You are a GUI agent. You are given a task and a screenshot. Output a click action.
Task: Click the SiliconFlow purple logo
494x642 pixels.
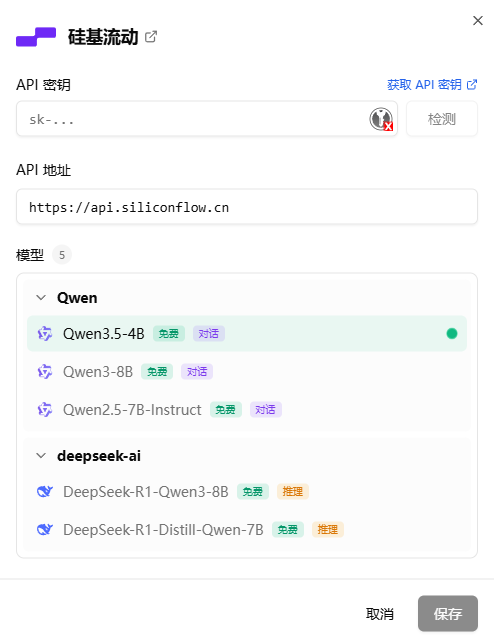pyautogui.click(x=36, y=37)
